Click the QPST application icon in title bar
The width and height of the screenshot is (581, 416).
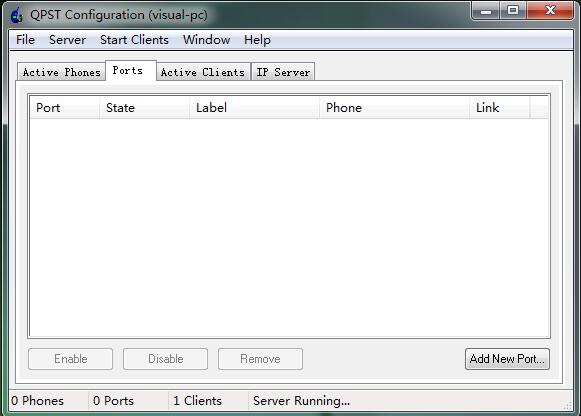click(x=17, y=15)
